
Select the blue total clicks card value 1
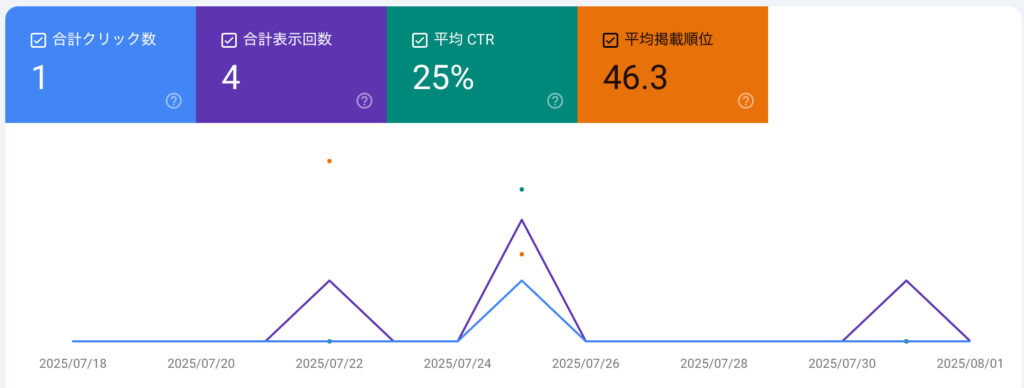[x=39, y=78]
